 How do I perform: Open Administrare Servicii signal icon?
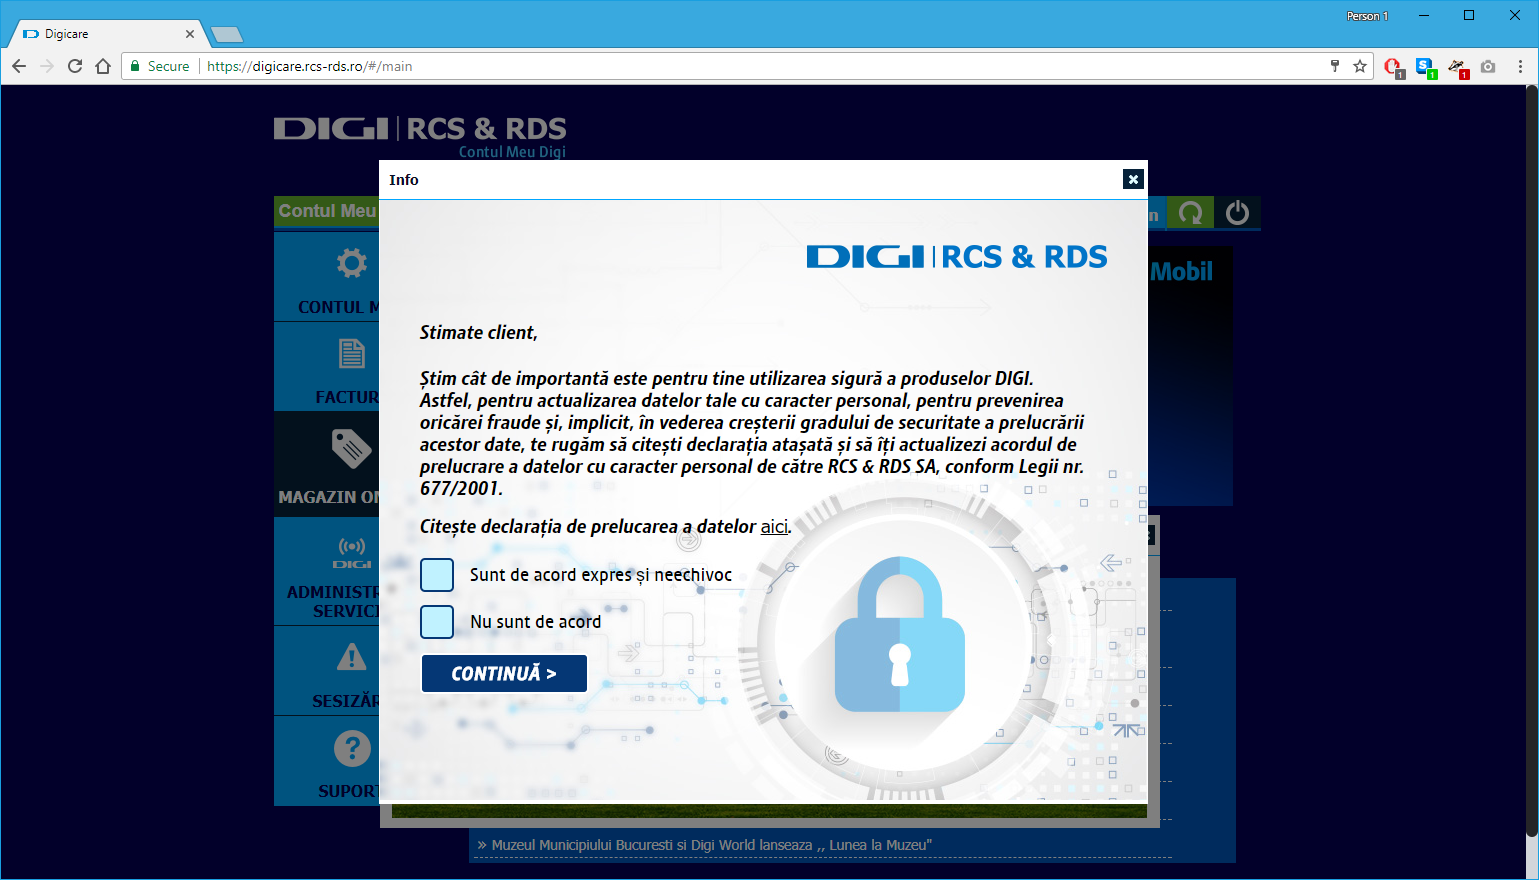point(351,552)
